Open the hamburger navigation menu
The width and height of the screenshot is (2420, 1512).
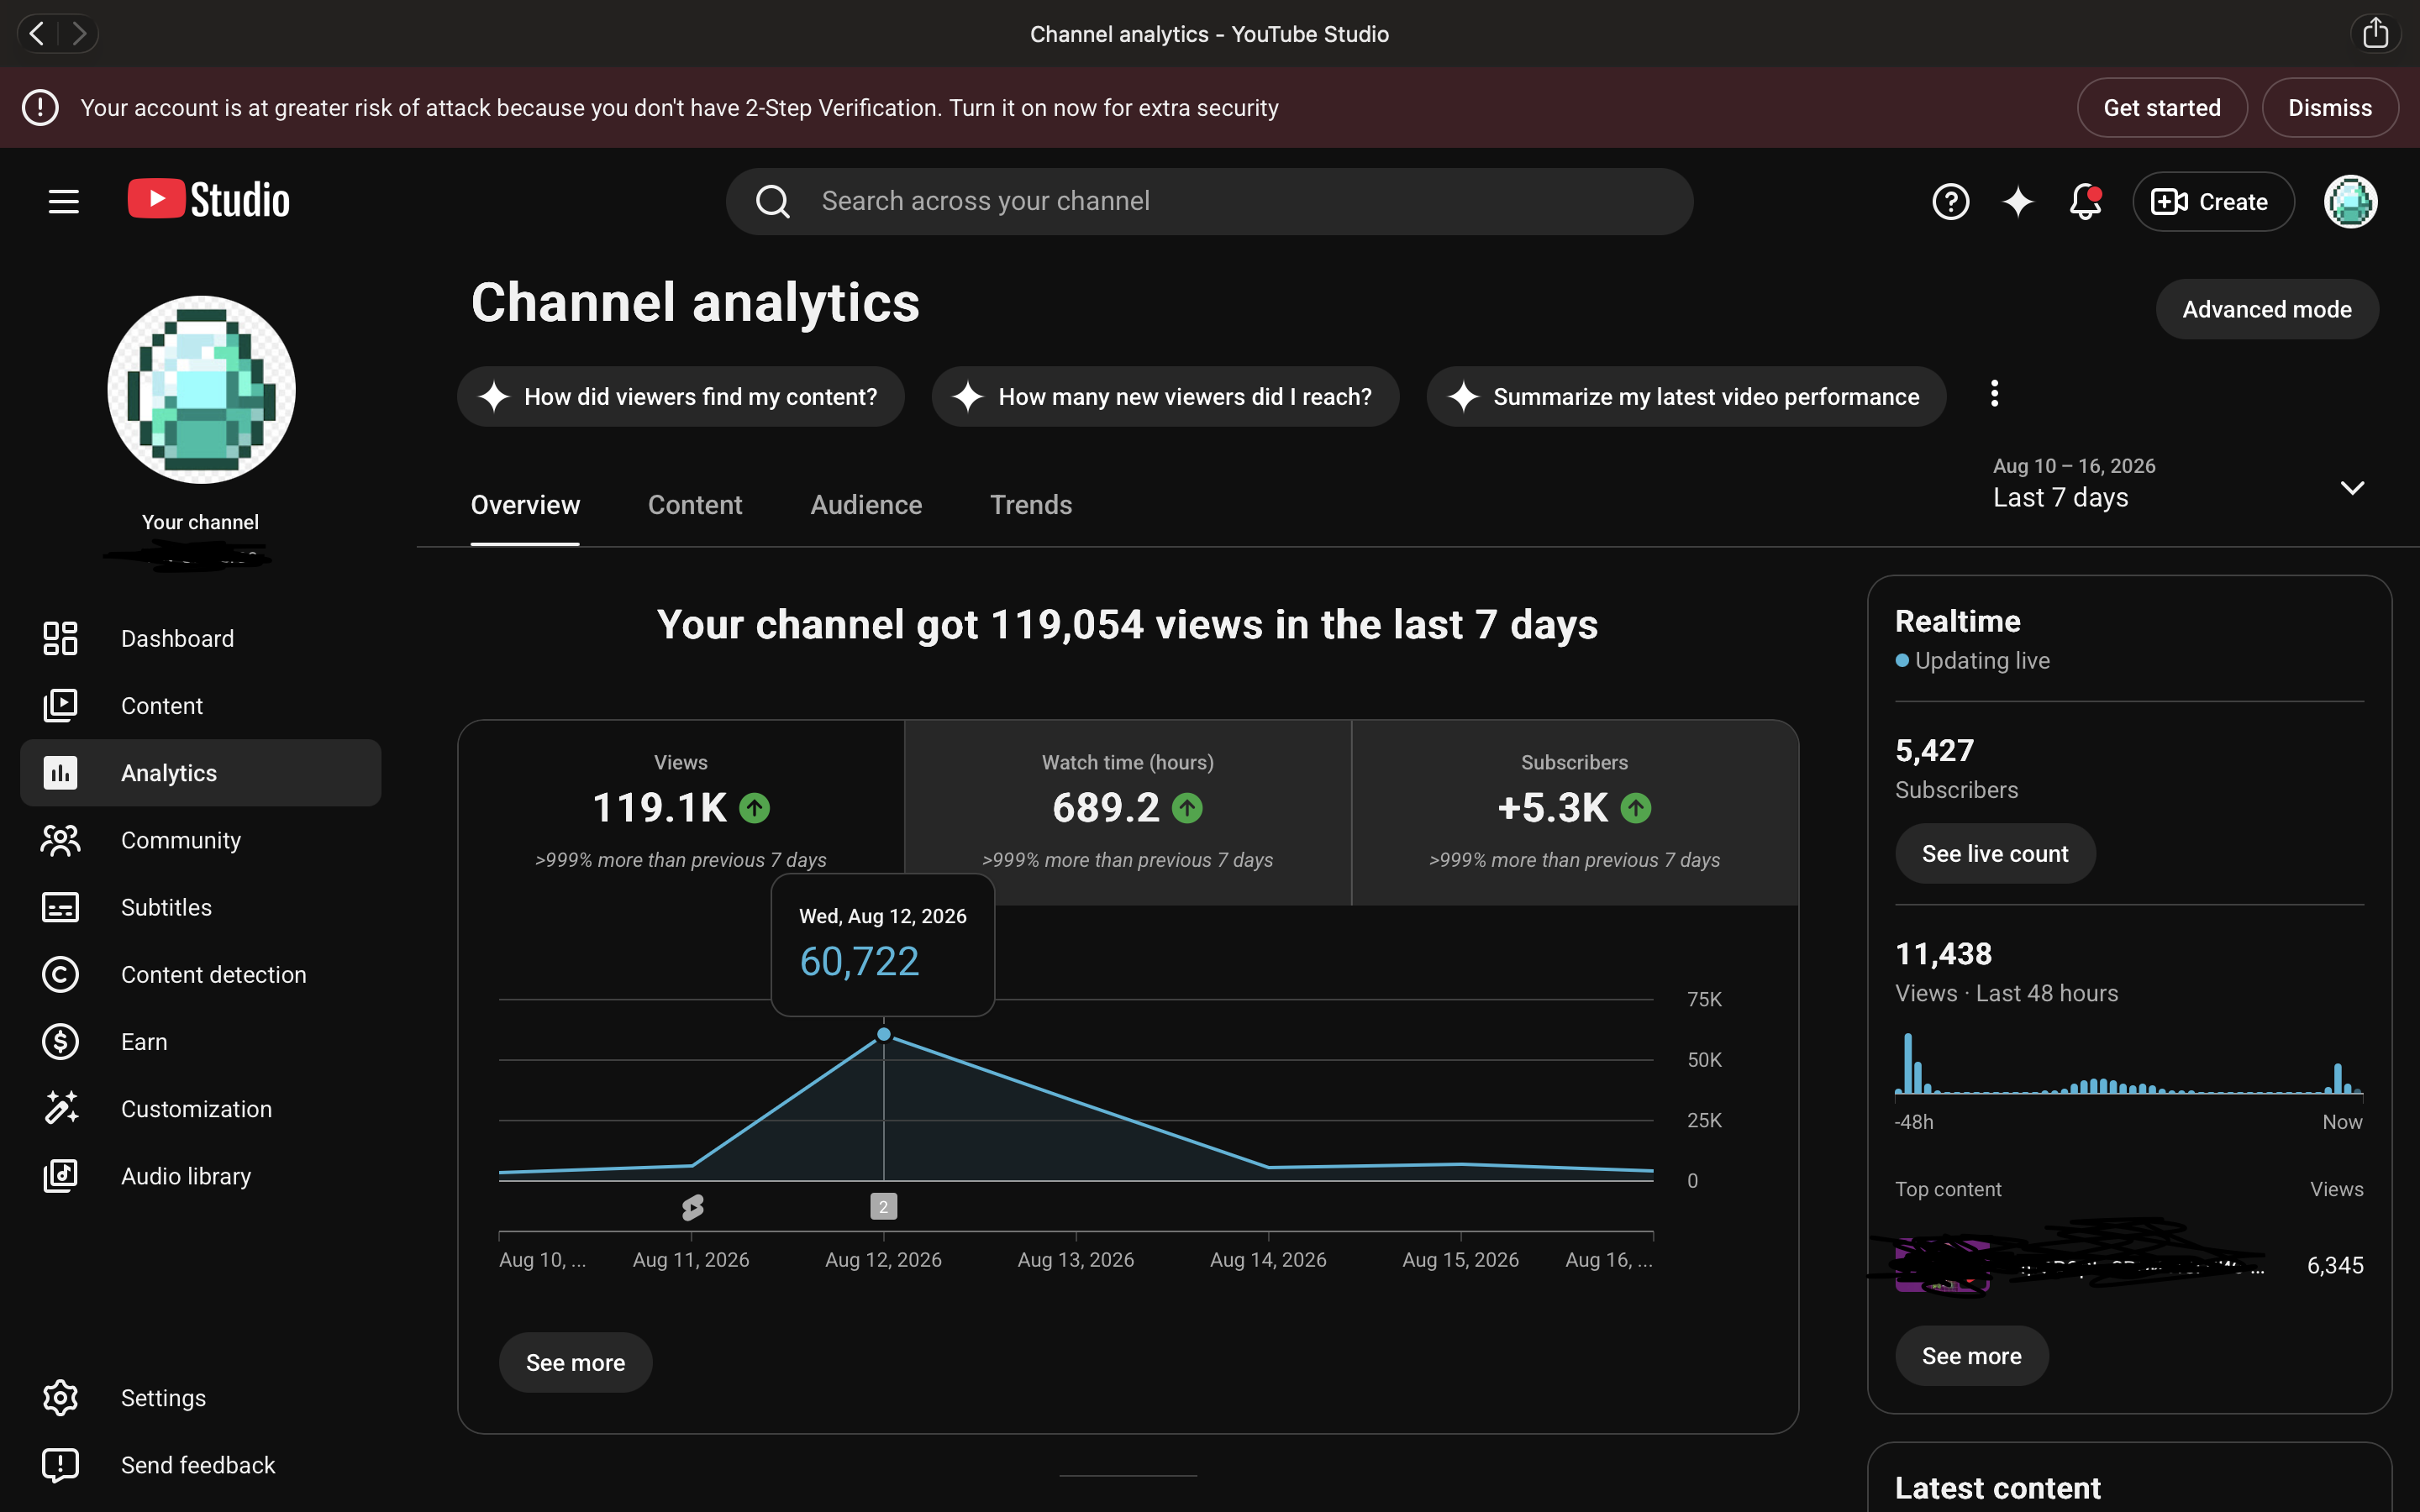coord(63,201)
